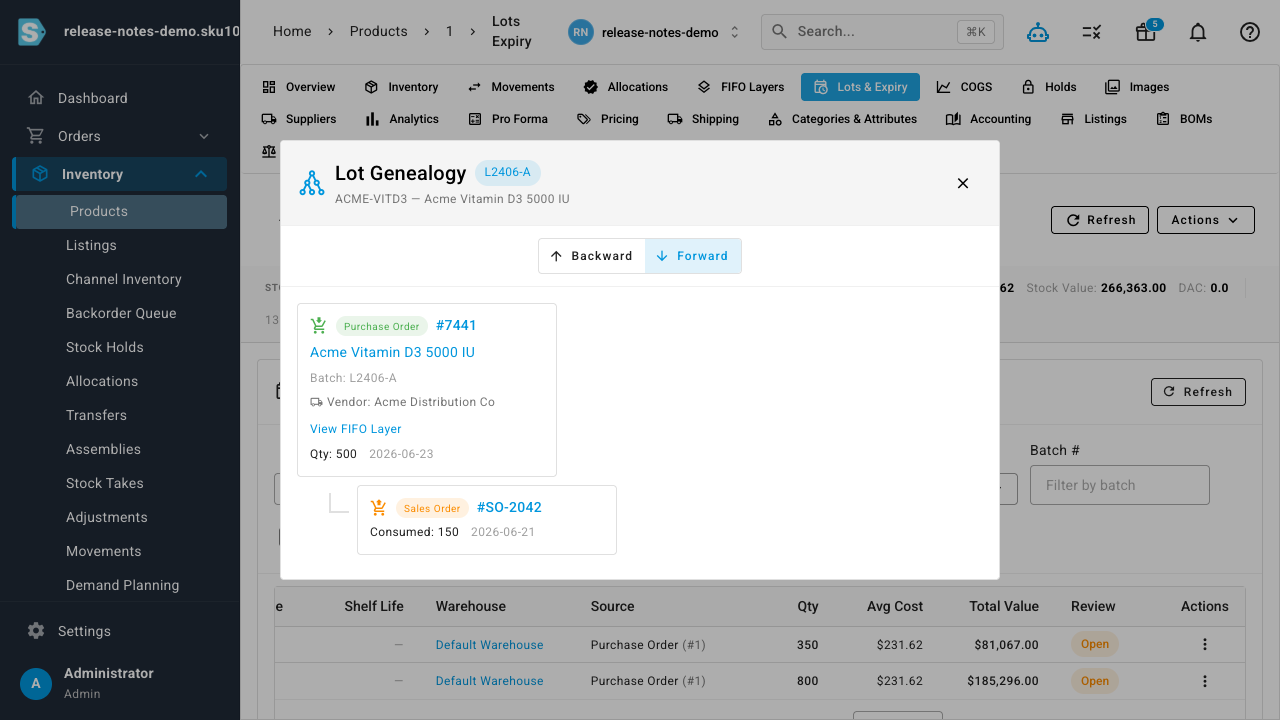Open the gift box what's new icon
Screen dimensions: 1280x720
[1146, 32]
